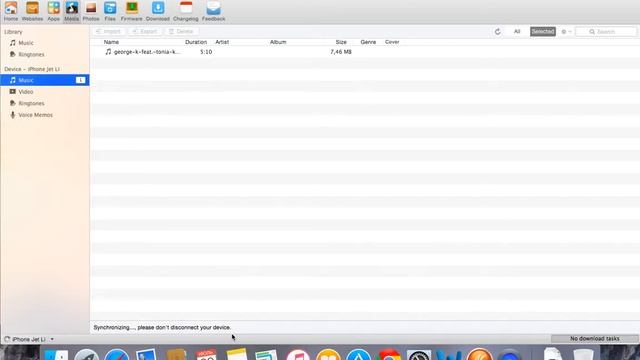Sort by the Album column header
The width and height of the screenshot is (640, 360).
[278, 42]
